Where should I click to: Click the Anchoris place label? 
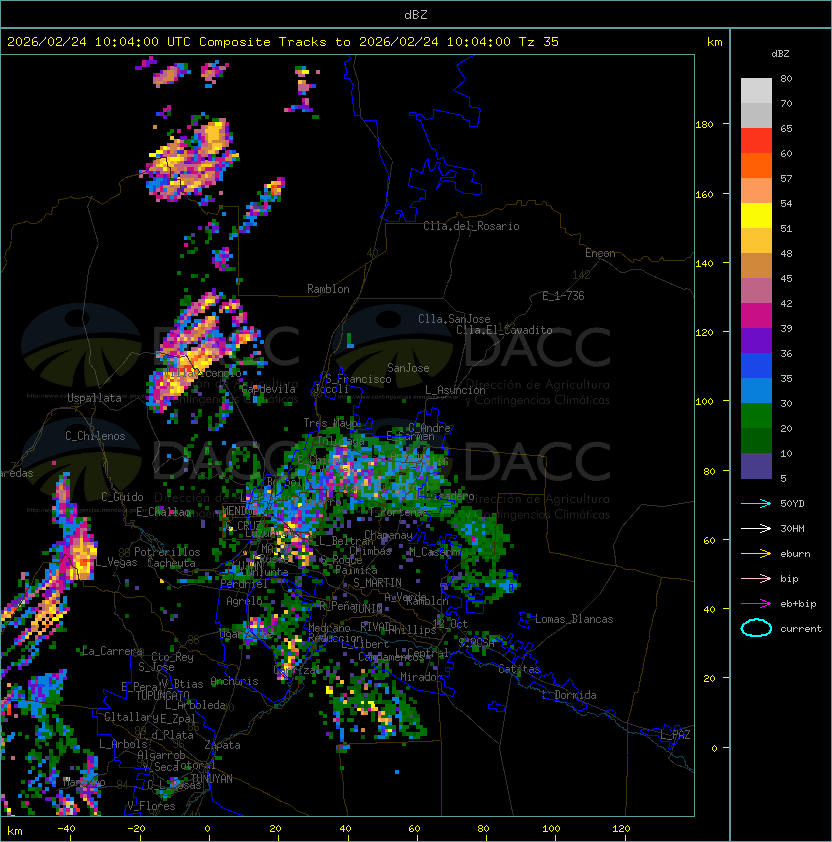(234, 681)
